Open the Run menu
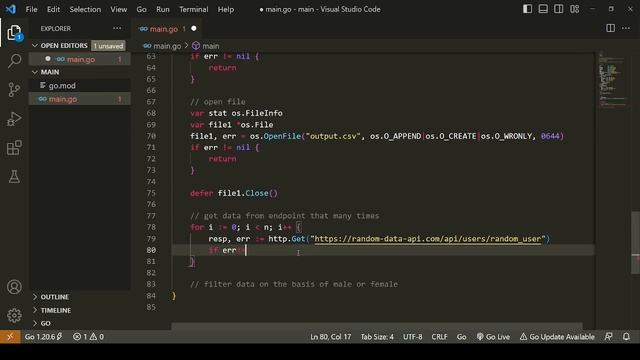 click(162, 9)
